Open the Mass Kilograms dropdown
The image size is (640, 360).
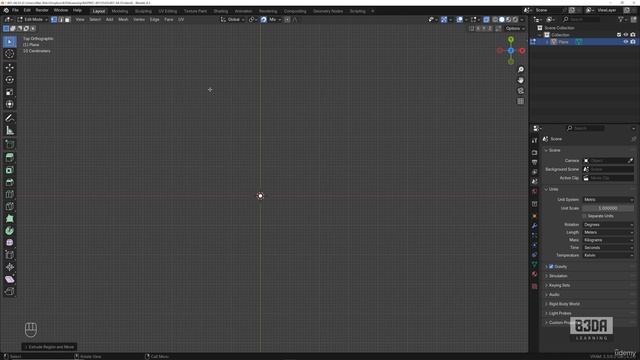[608, 240]
